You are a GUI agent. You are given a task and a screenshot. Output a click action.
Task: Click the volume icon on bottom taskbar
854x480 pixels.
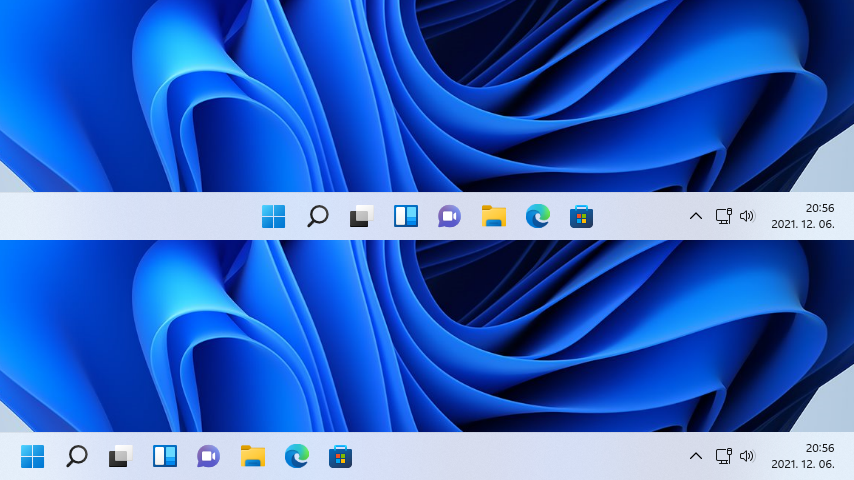(747, 456)
